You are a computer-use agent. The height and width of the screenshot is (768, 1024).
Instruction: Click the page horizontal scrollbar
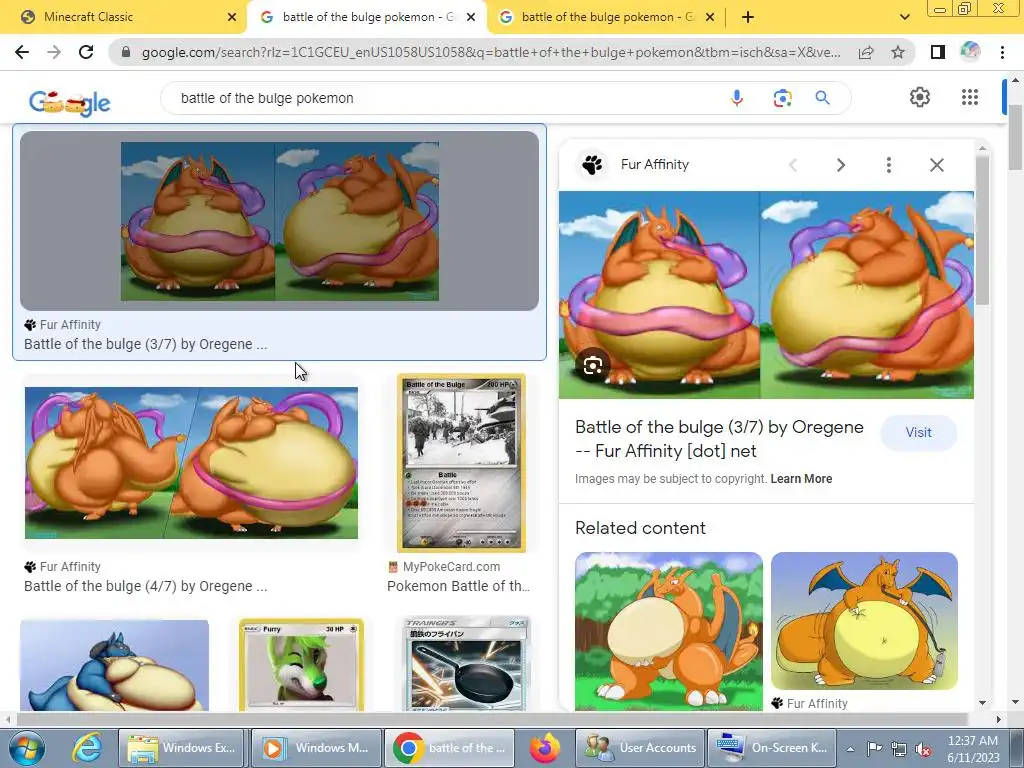pos(491,719)
